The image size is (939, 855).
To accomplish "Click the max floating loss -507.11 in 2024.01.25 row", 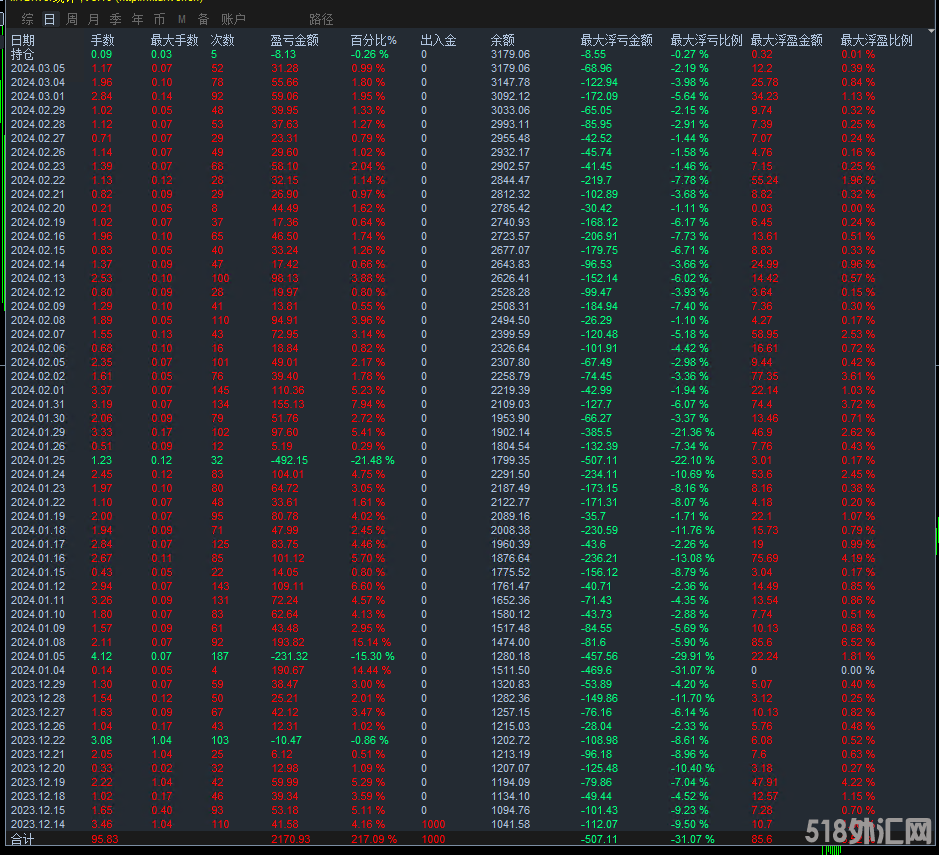I will [599, 460].
